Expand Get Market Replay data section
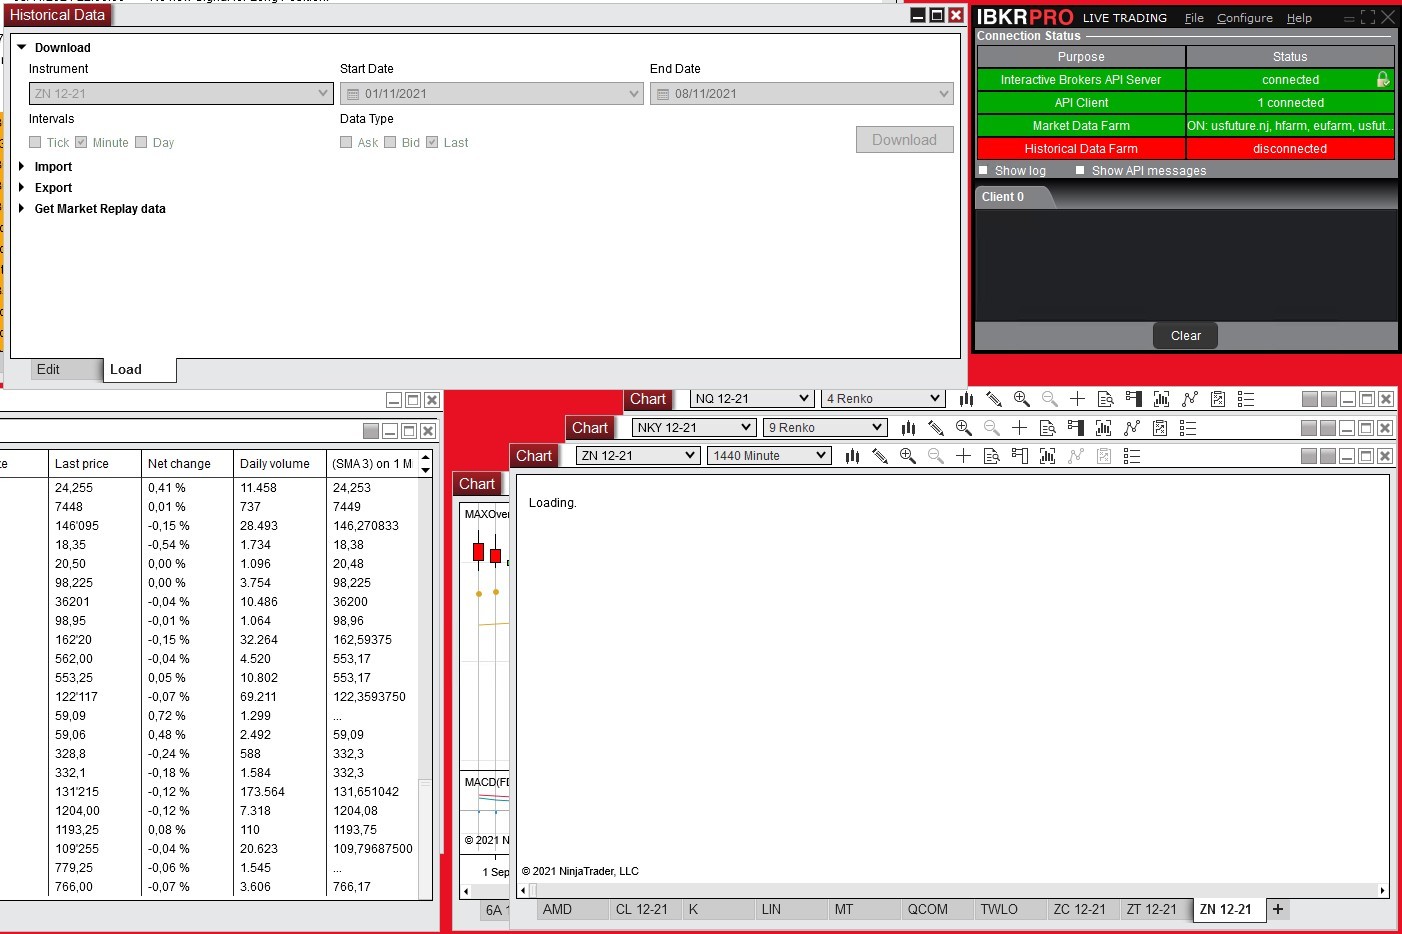Screen dimensions: 1402x934 click(22, 208)
